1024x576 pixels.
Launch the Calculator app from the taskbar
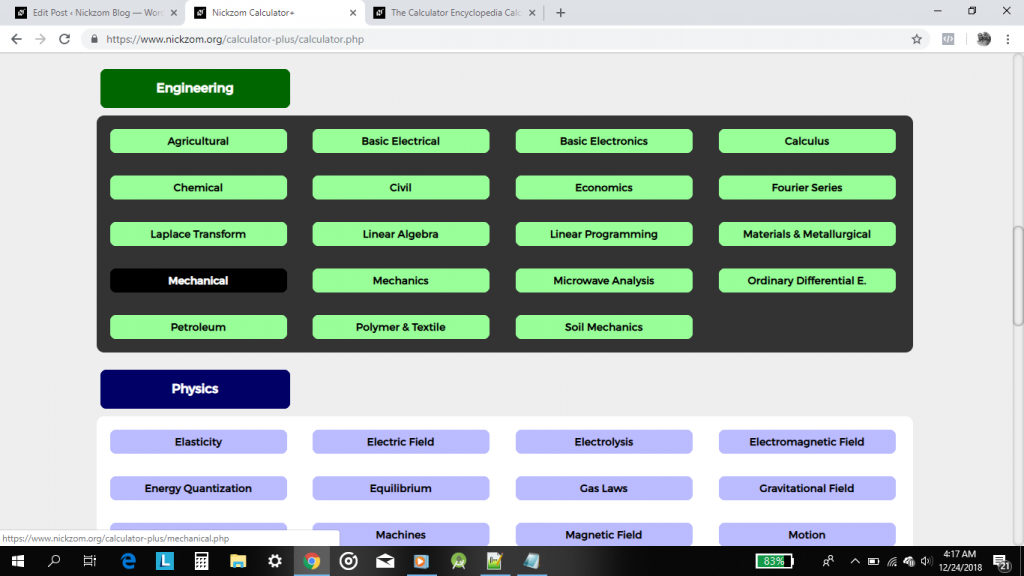coord(201,561)
